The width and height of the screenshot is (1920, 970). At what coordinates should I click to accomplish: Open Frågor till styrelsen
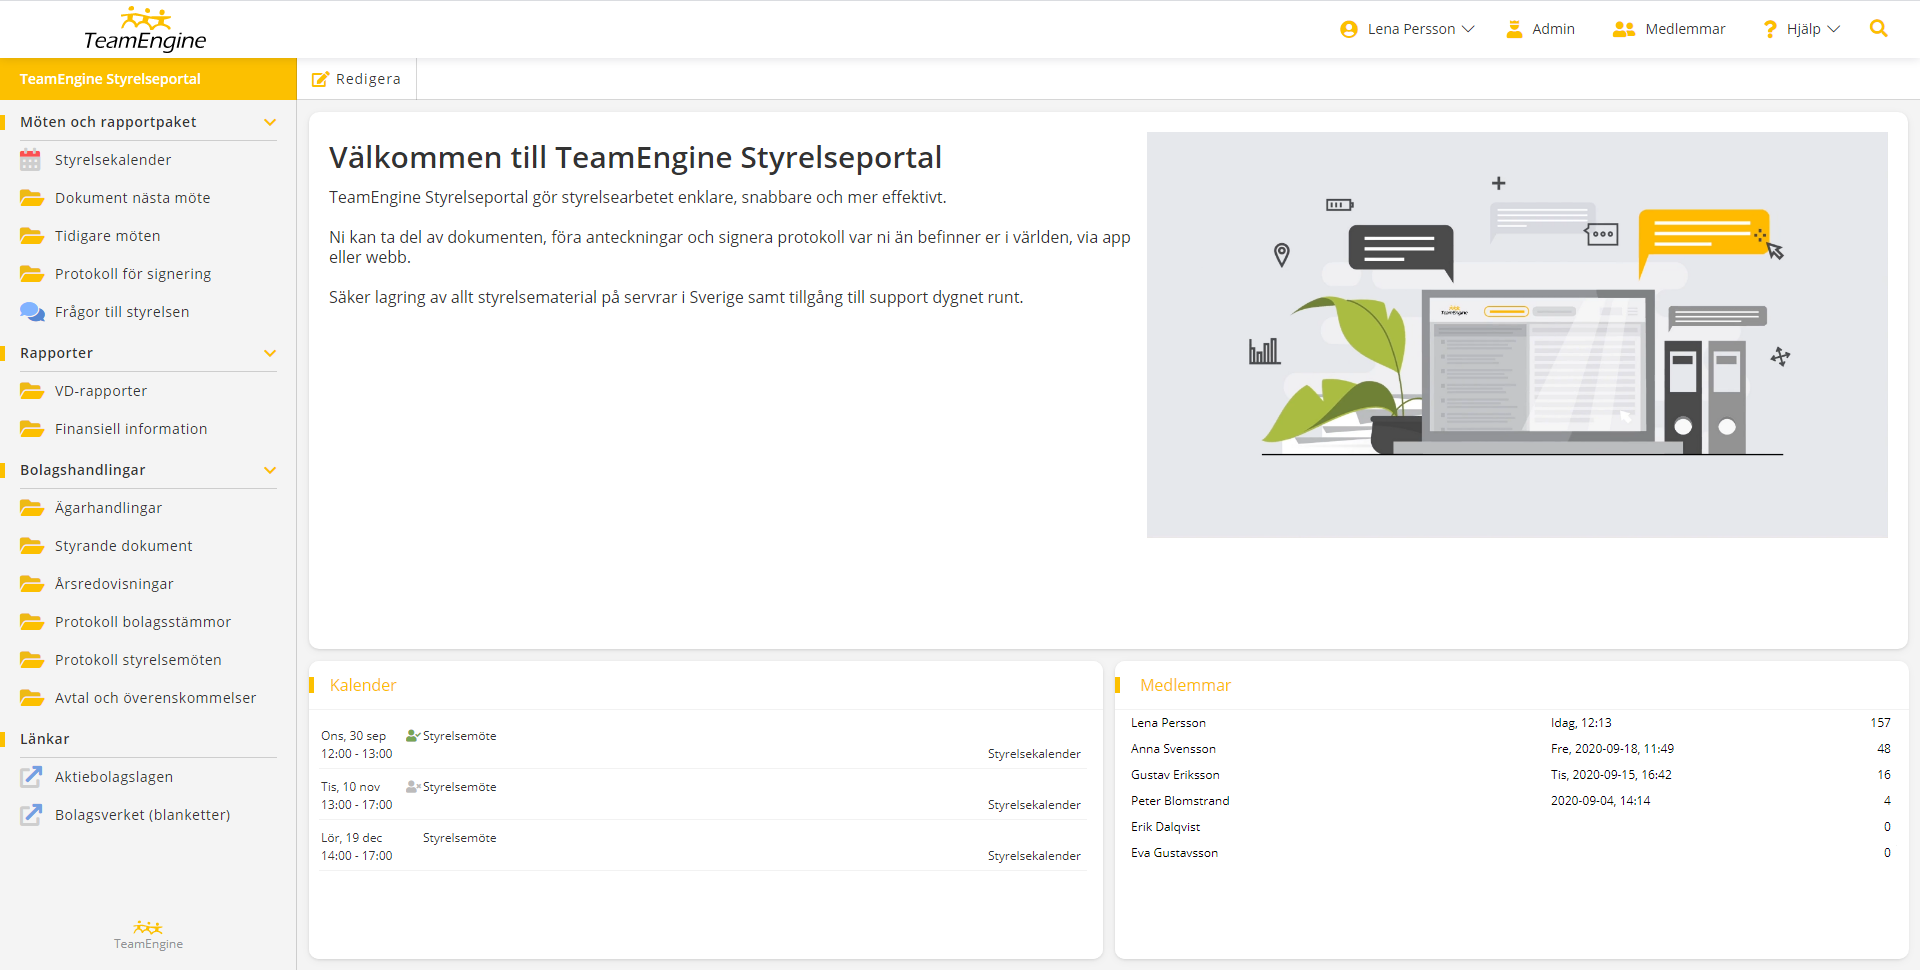[x=122, y=312]
